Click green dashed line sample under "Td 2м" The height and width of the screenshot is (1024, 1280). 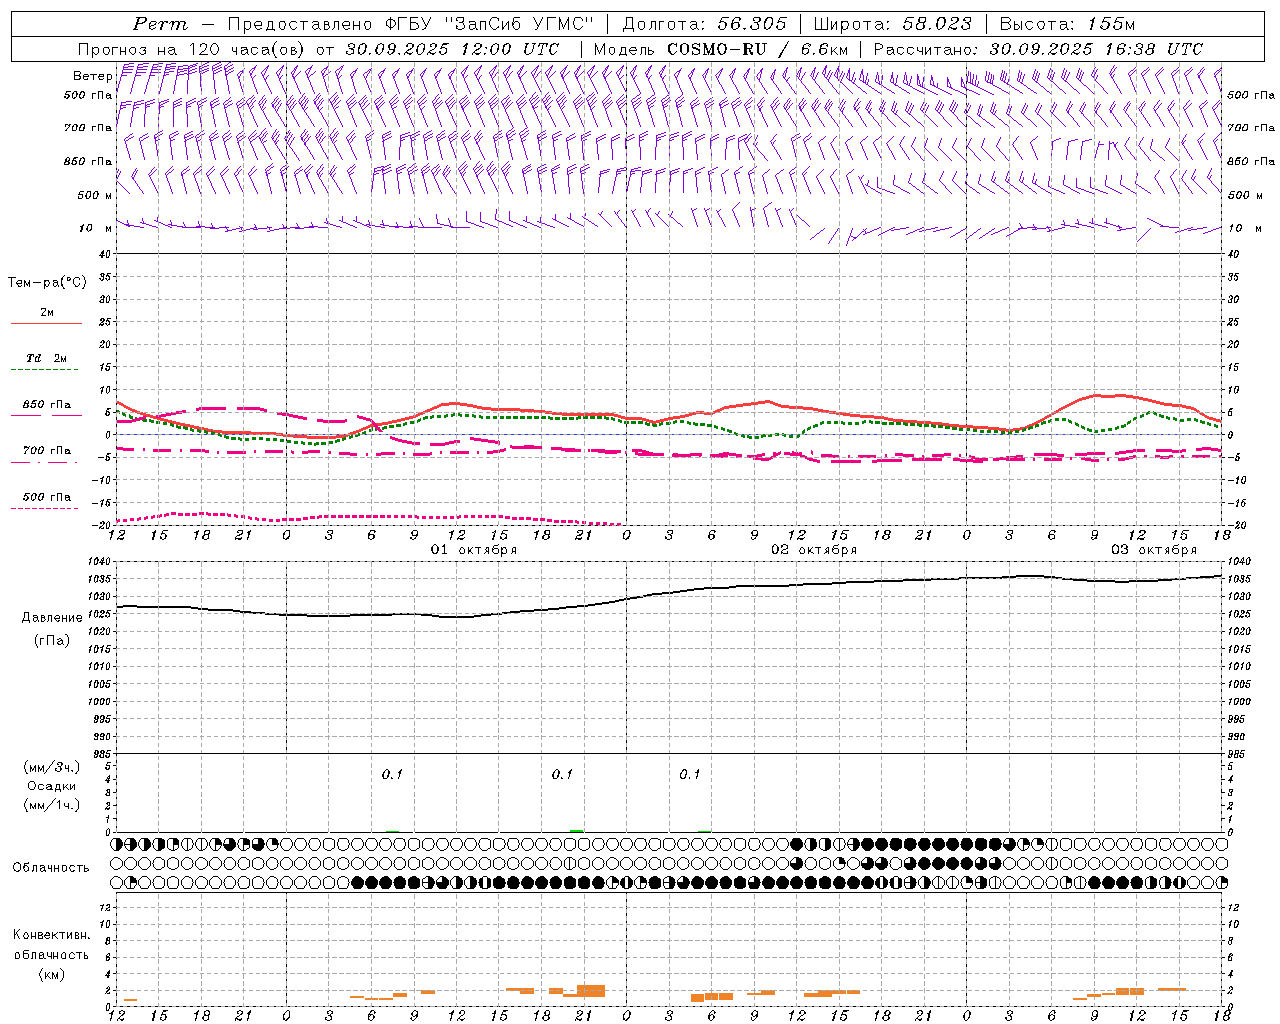pyautogui.click(x=44, y=370)
